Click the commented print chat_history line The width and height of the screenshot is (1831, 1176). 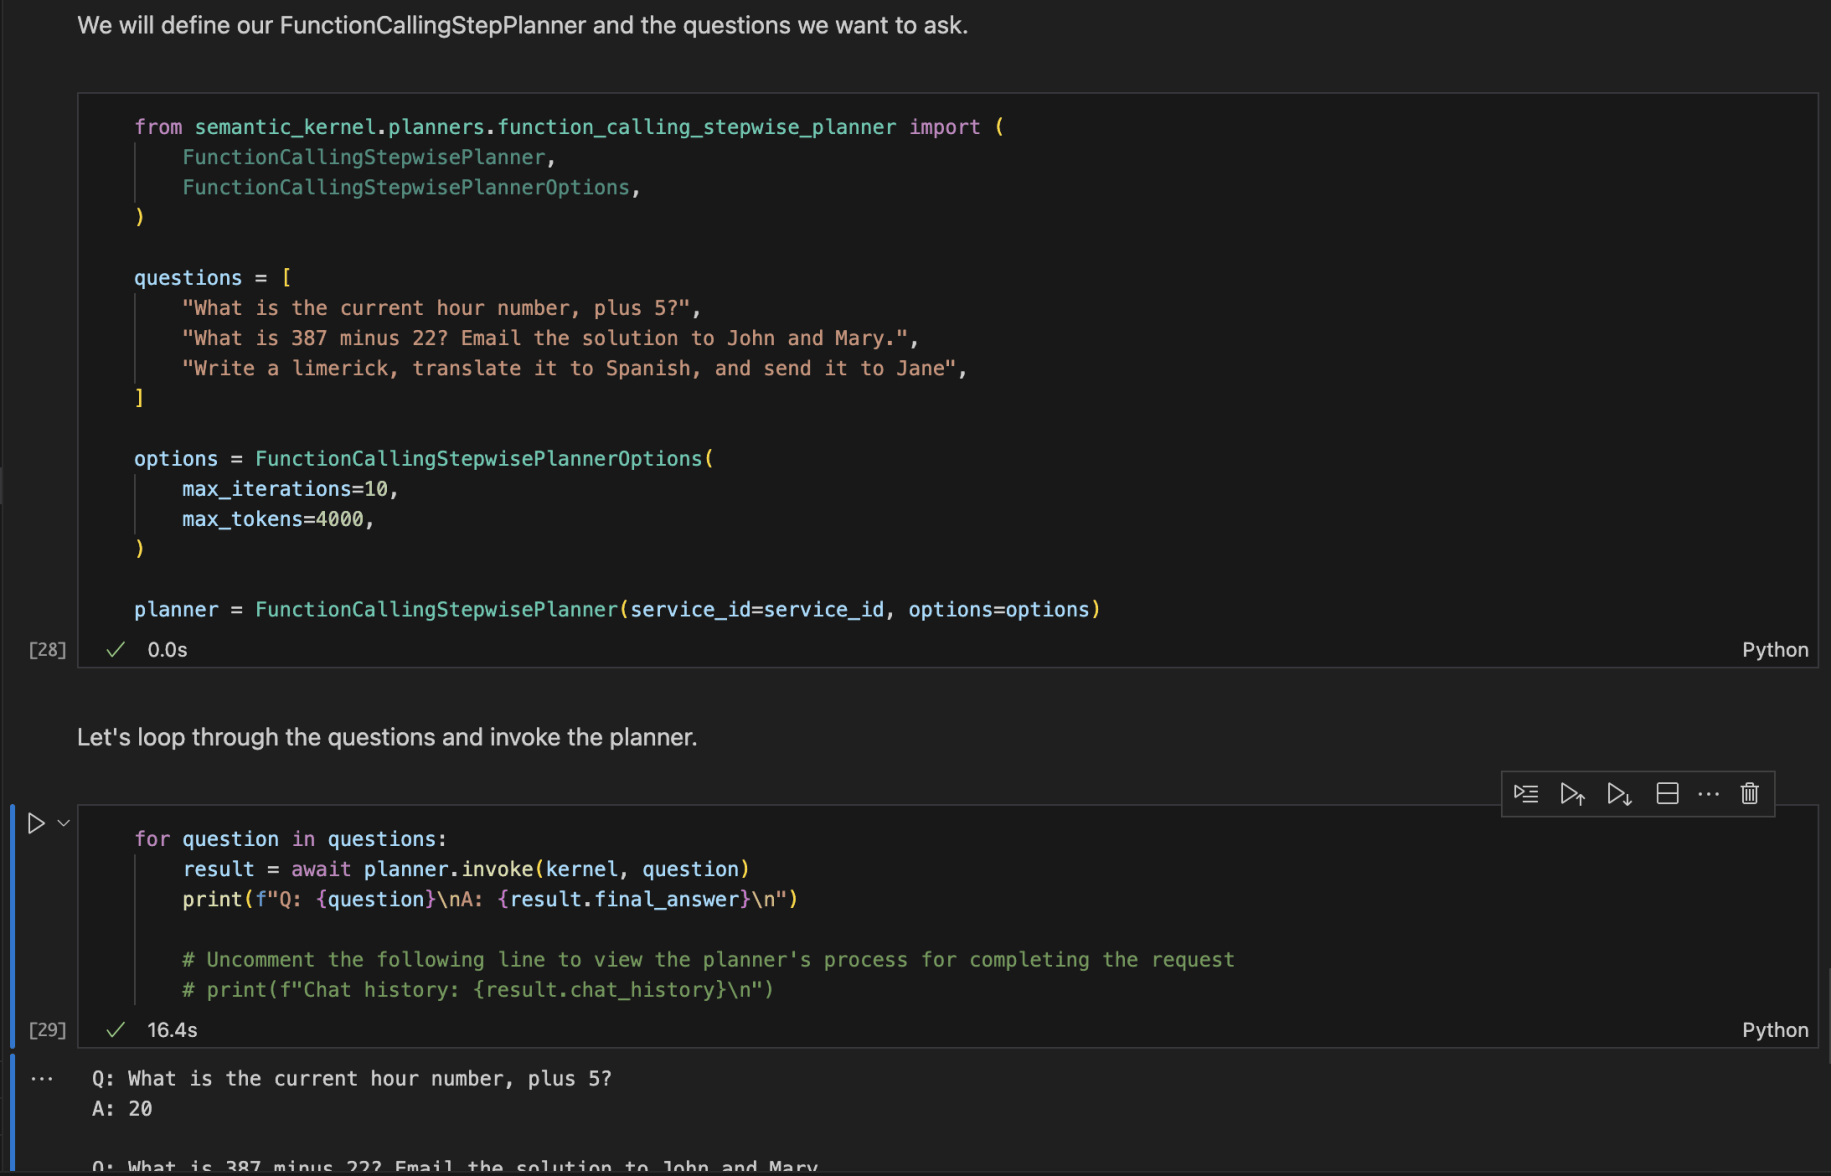(x=478, y=990)
